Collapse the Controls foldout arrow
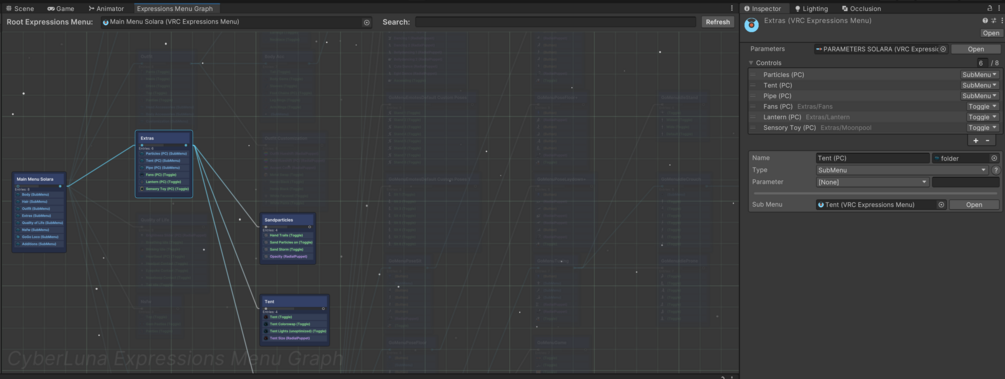1005x379 pixels. tap(751, 63)
